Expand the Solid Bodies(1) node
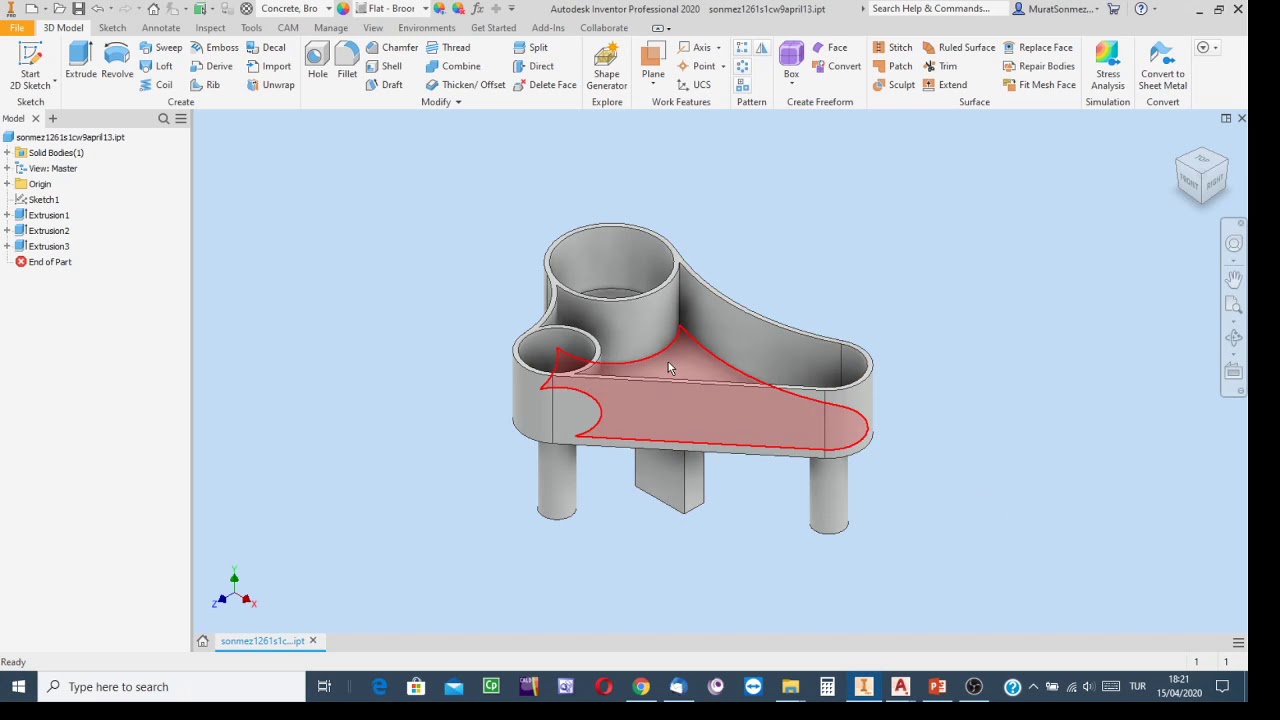The image size is (1280, 720). pos(7,153)
